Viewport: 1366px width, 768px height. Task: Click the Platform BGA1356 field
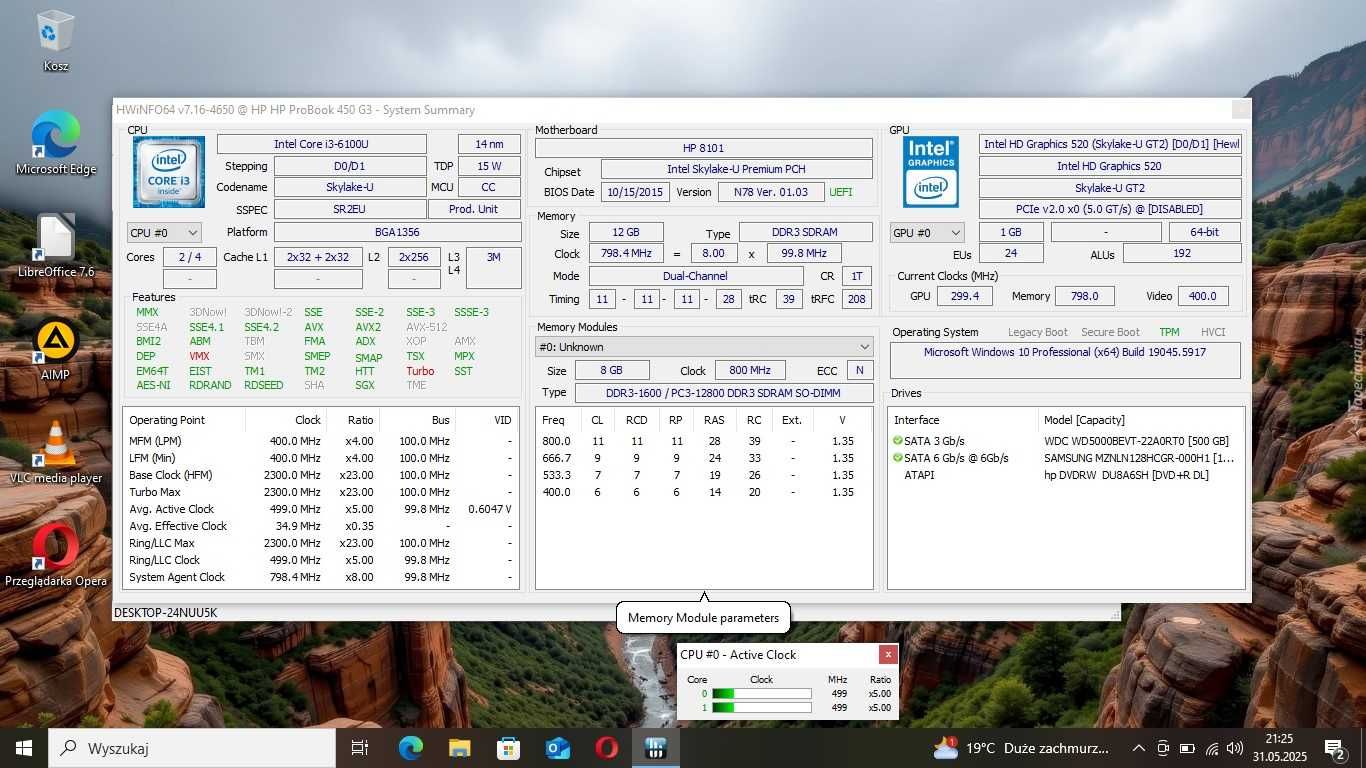397,232
